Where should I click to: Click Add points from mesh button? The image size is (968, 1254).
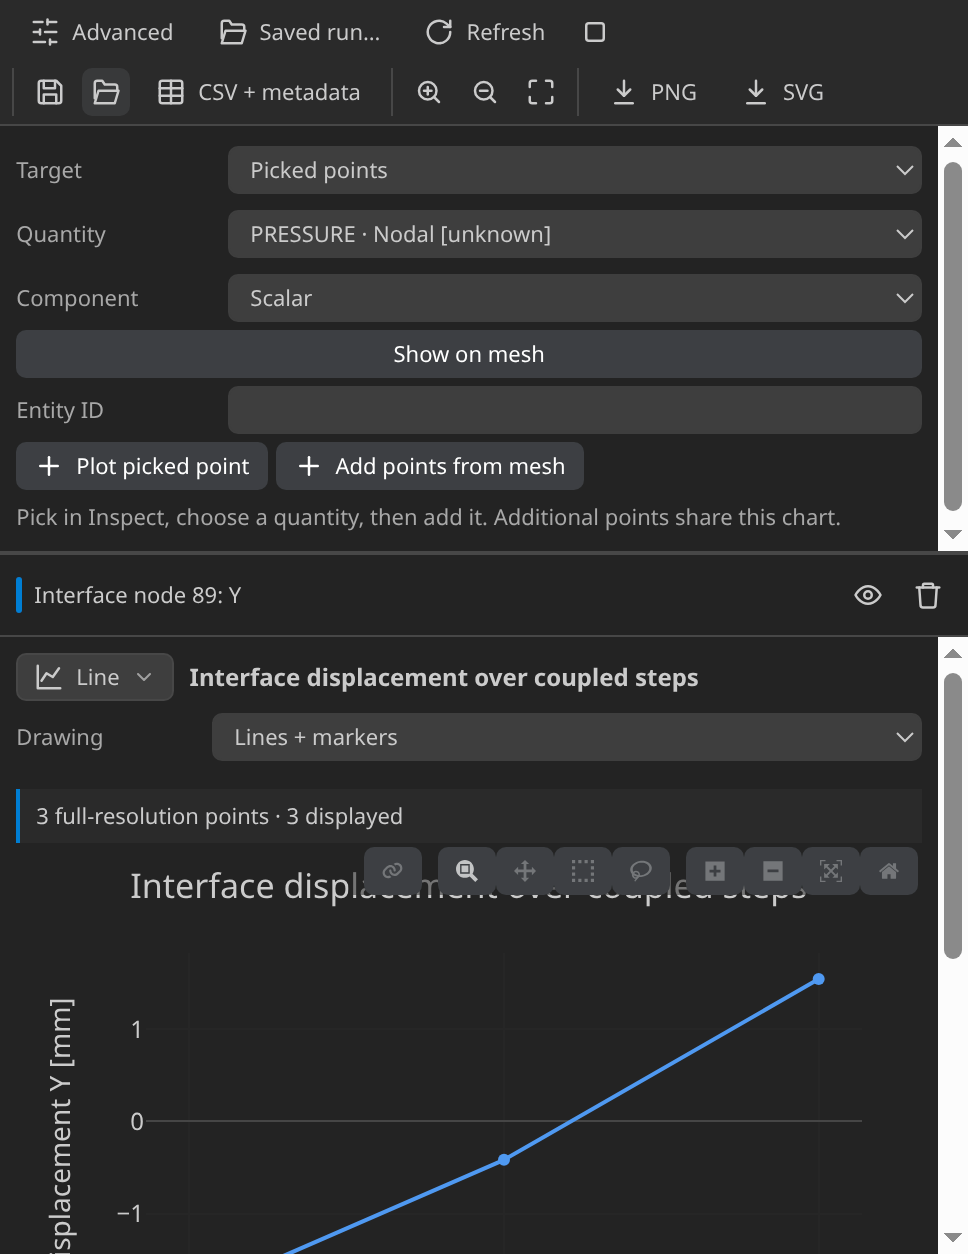coord(430,466)
